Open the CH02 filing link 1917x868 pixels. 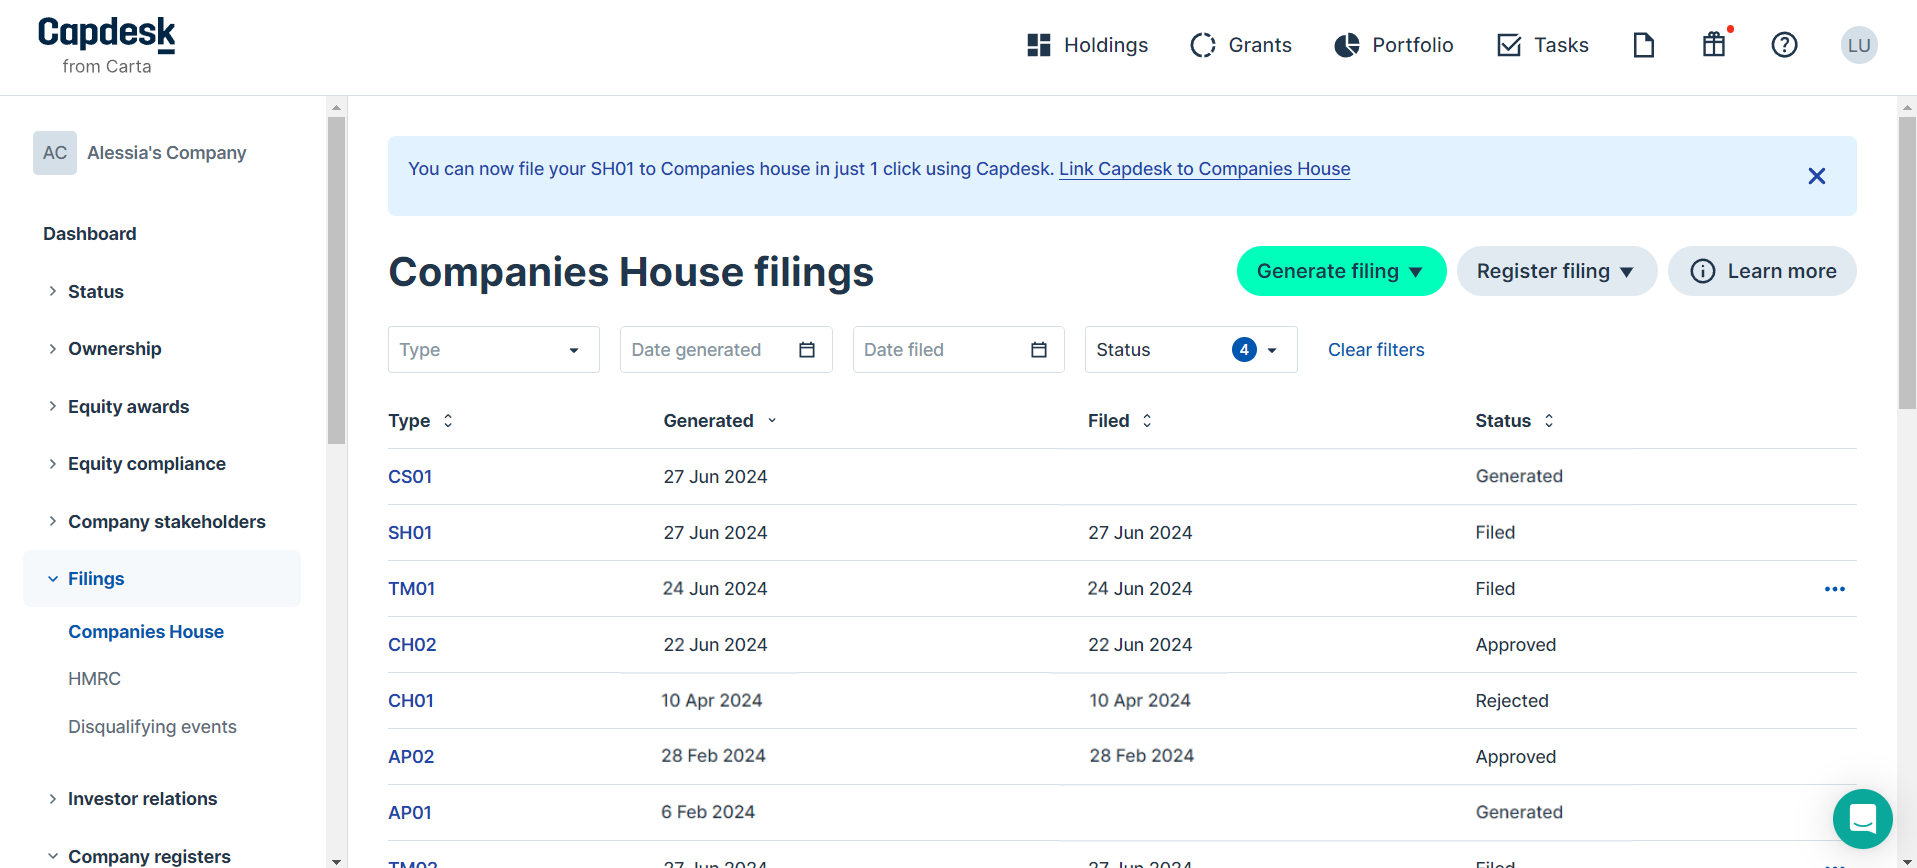tap(412, 645)
